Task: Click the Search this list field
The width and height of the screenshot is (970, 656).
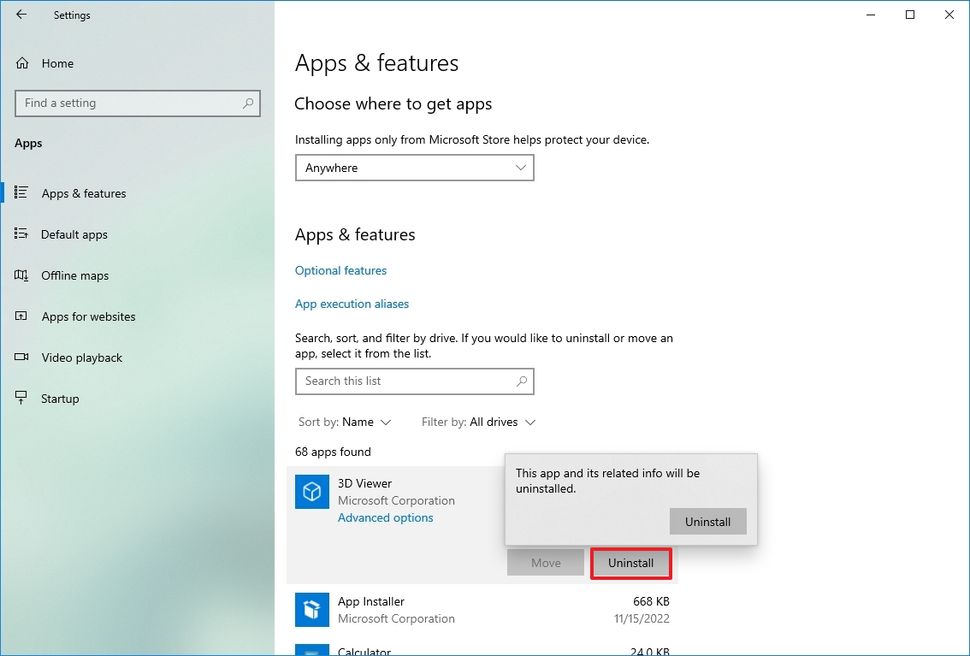Action: [414, 381]
